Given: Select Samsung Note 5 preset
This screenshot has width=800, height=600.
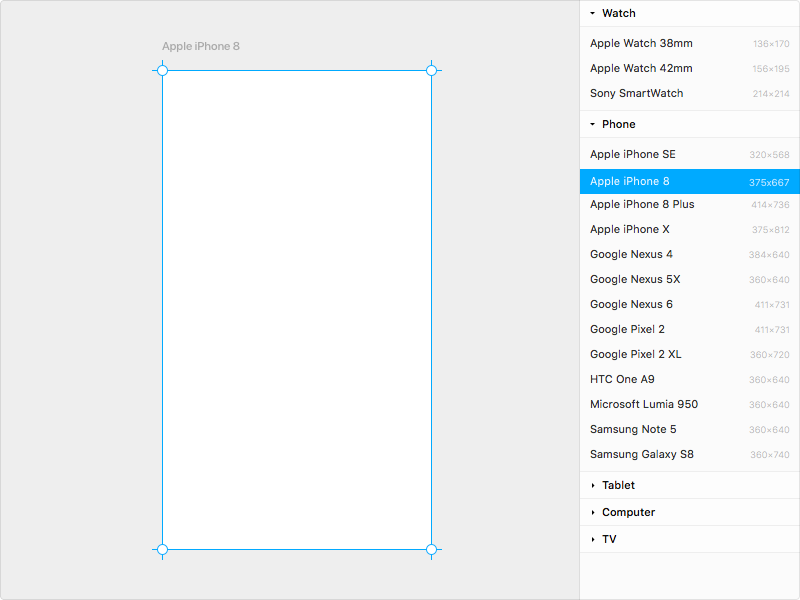Looking at the screenshot, I should (x=690, y=429).
